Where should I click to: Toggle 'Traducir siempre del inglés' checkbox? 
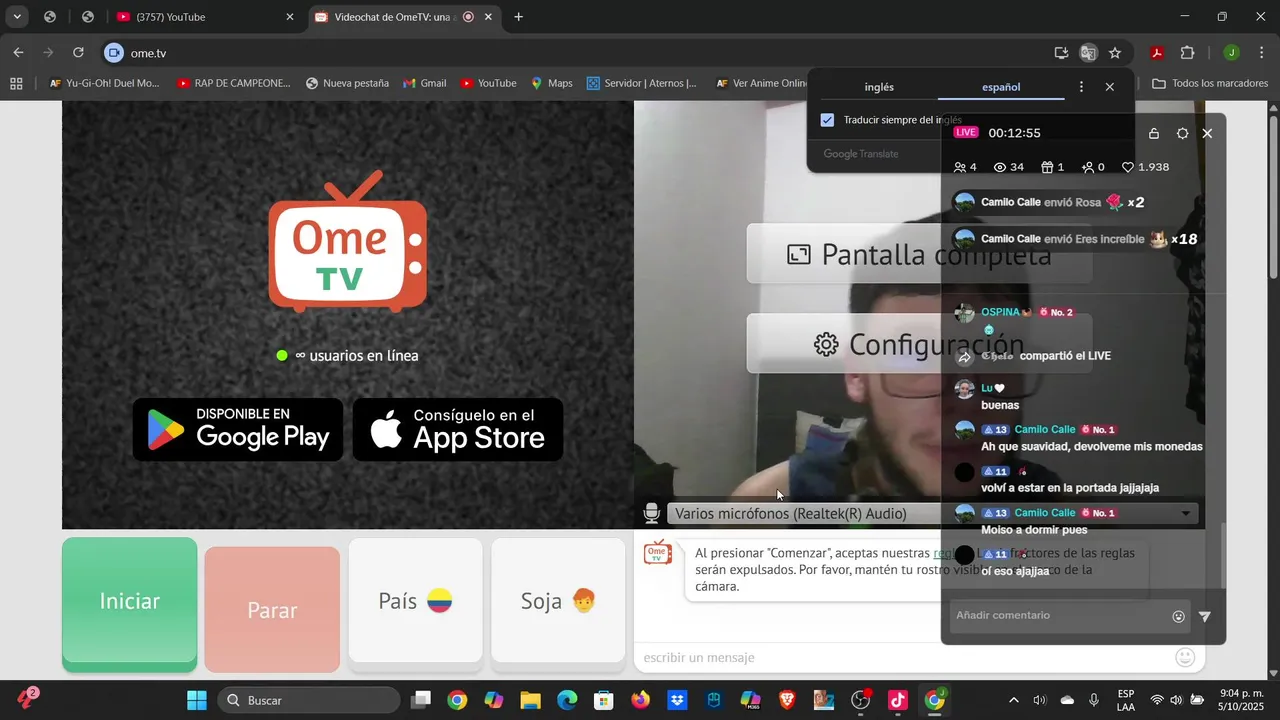(x=827, y=120)
